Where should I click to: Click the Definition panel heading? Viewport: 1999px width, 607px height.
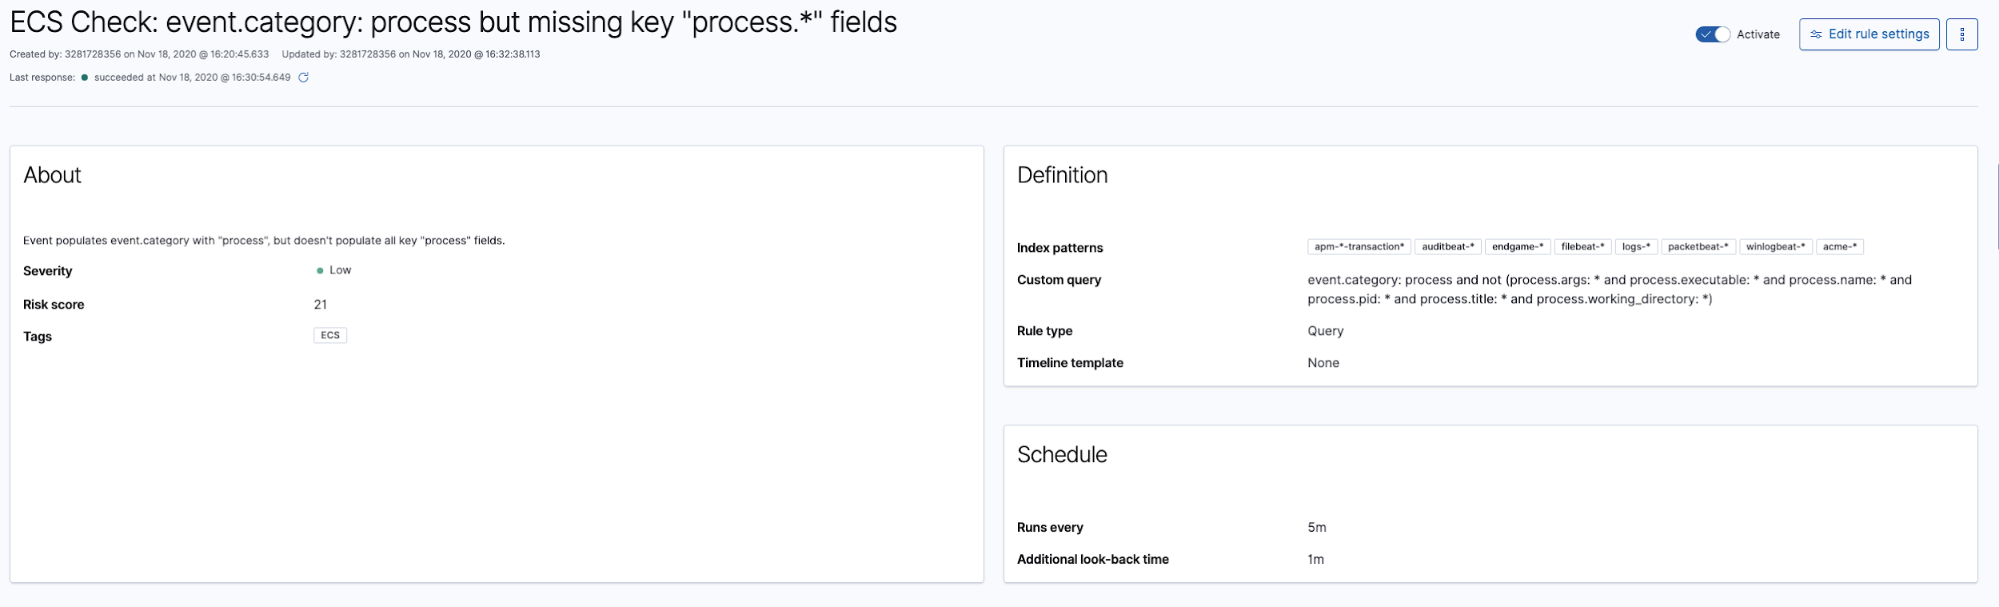1062,175
